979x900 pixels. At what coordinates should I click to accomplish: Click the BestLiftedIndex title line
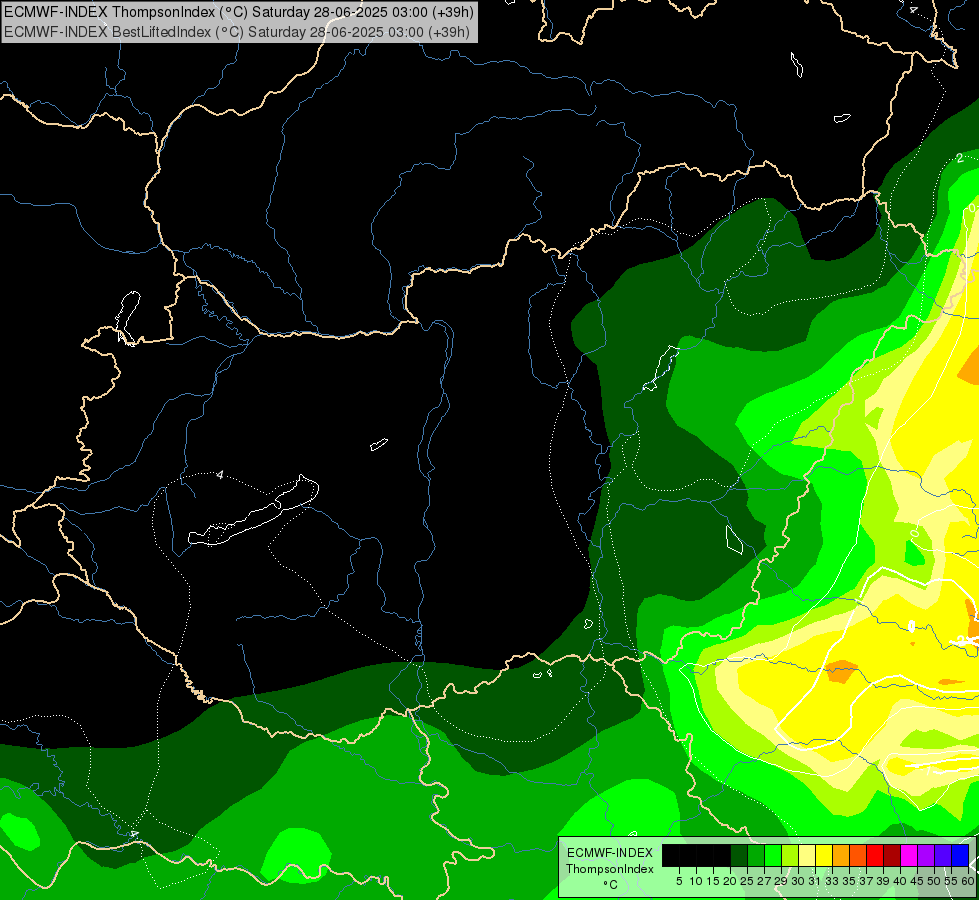pyautogui.click(x=237, y=32)
